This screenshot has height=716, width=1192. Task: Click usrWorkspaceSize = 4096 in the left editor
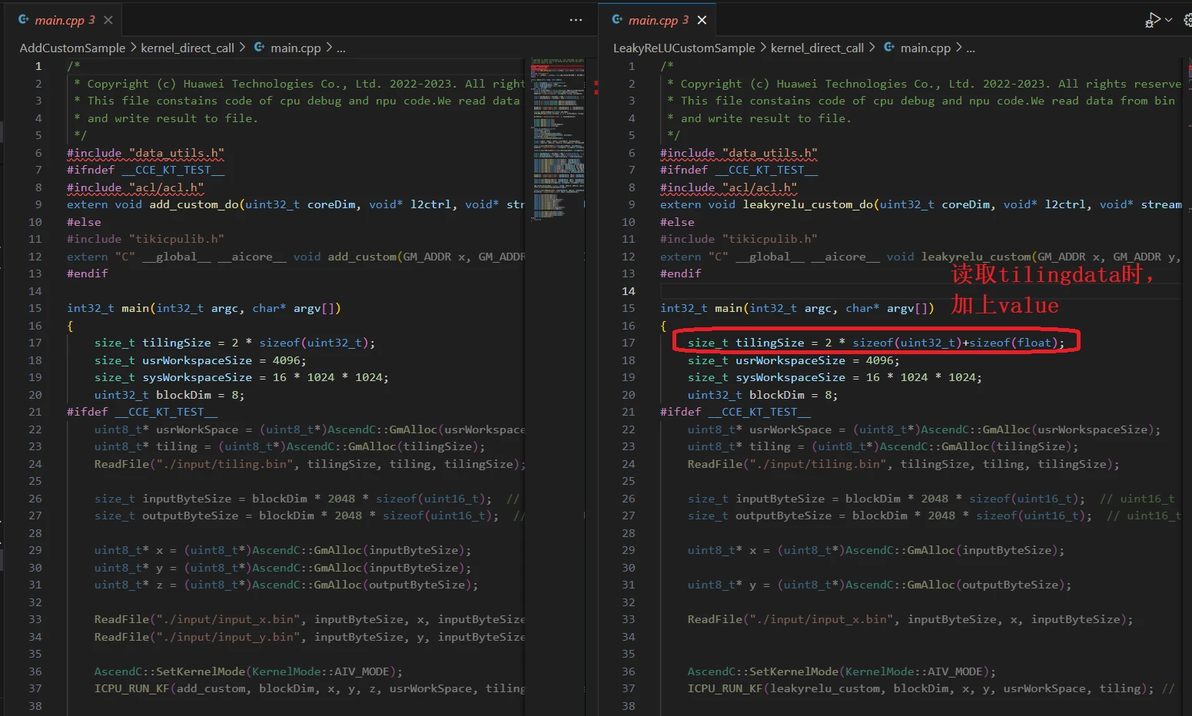[x=200, y=360]
